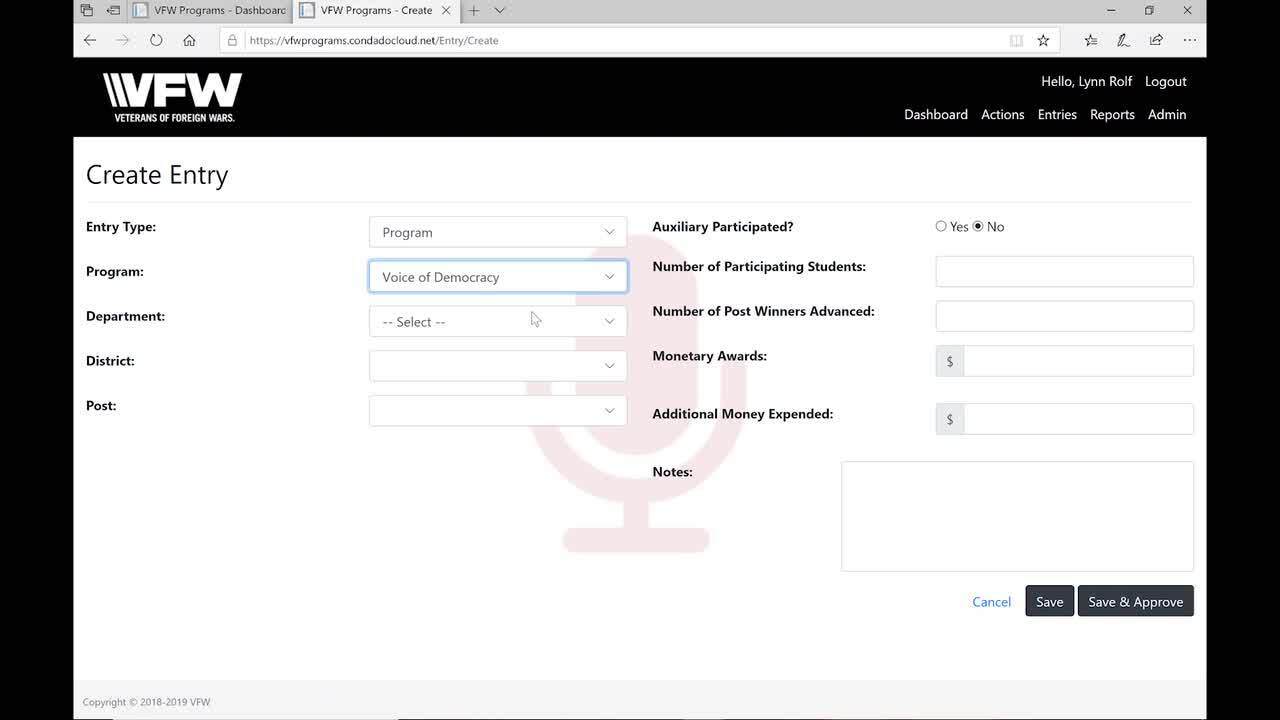Click the Monetary Awards input field

click(x=1078, y=361)
